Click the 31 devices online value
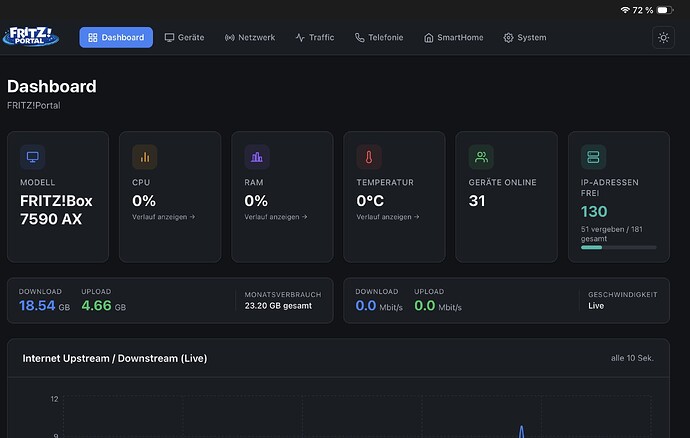This screenshot has height=438, width=690. [x=477, y=201]
